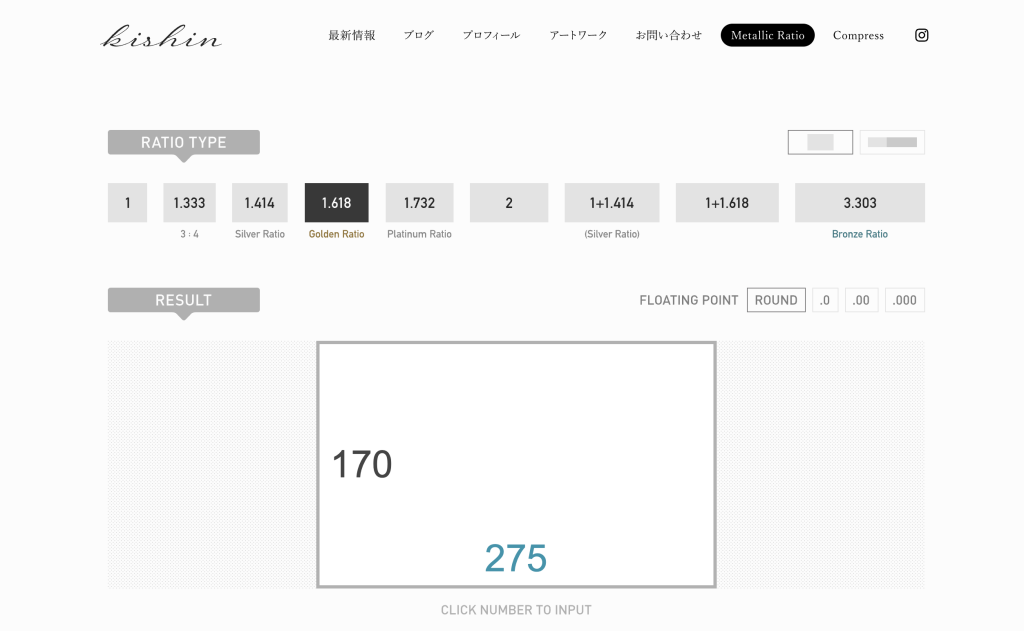Viewport: 1024px width, 631px height.
Task: Pick the 3.303 Bronze Ratio option
Action: pos(859,203)
